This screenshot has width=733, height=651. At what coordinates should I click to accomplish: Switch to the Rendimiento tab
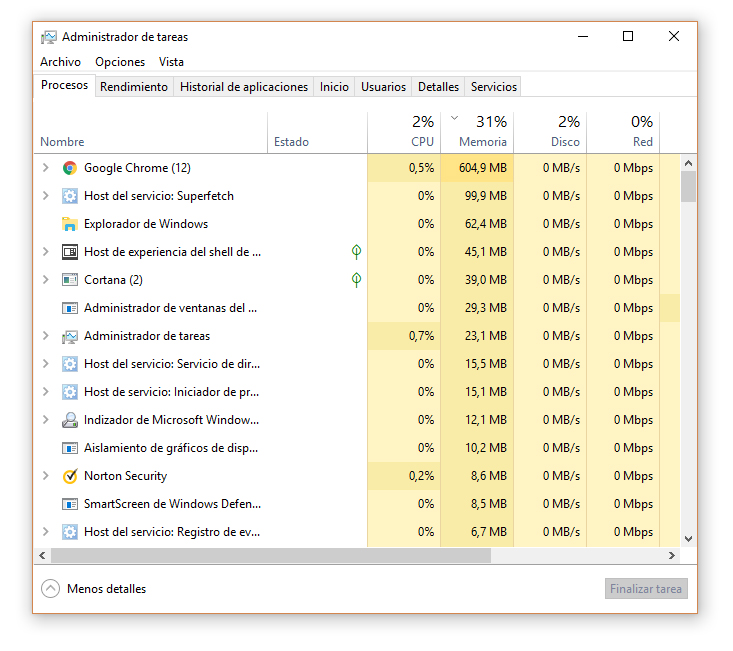(134, 87)
